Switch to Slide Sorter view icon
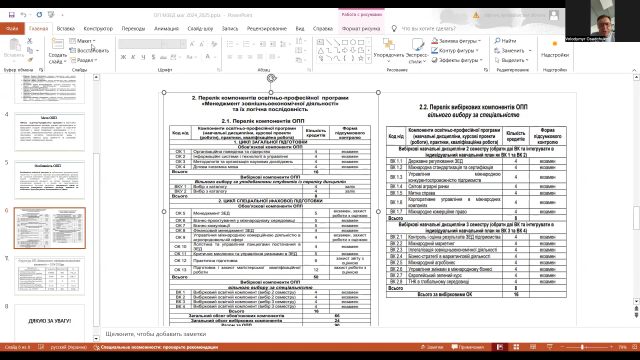 (516, 347)
